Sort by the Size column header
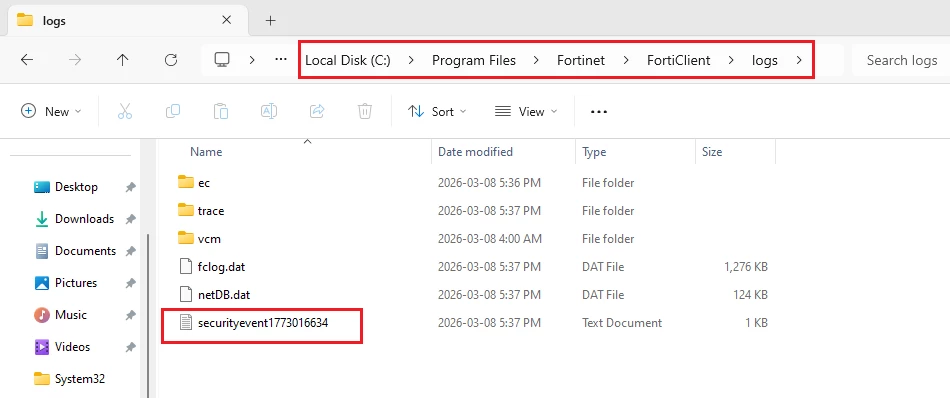950x398 pixels. (x=712, y=151)
